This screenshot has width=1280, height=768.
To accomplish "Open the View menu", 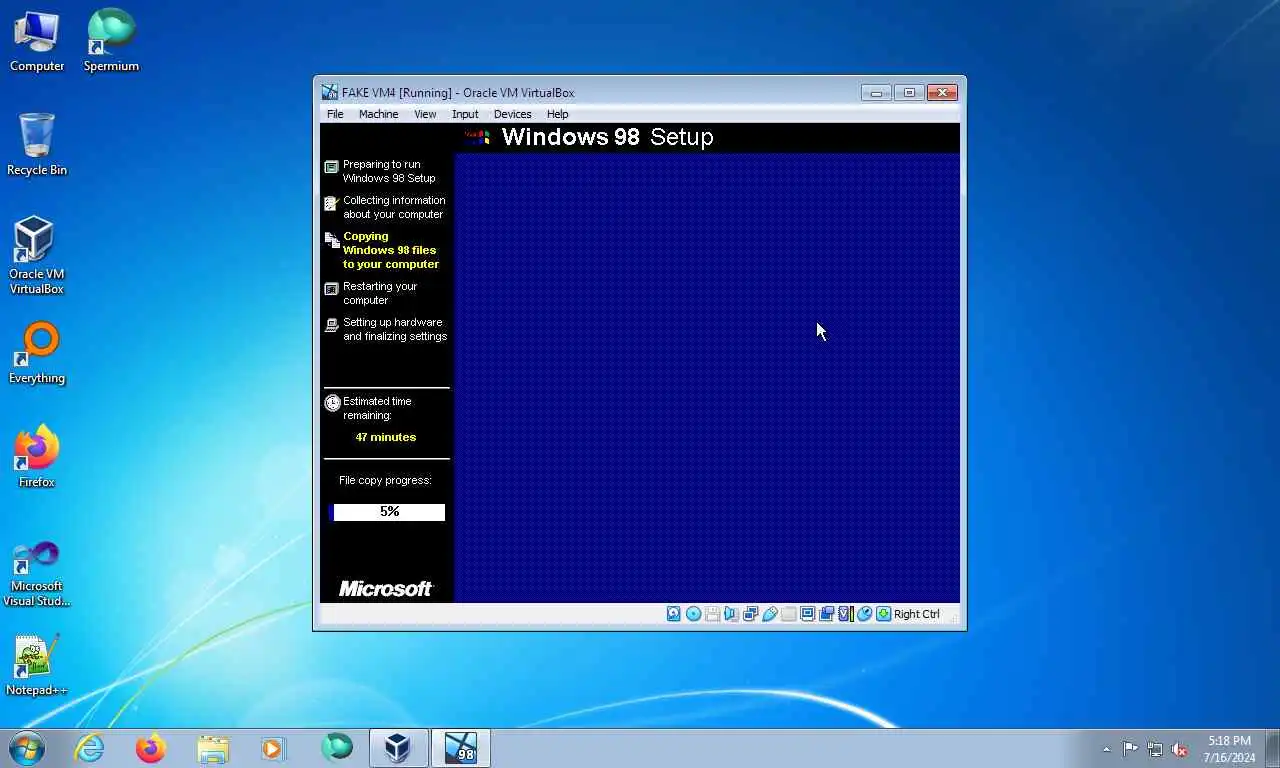I will 425,114.
